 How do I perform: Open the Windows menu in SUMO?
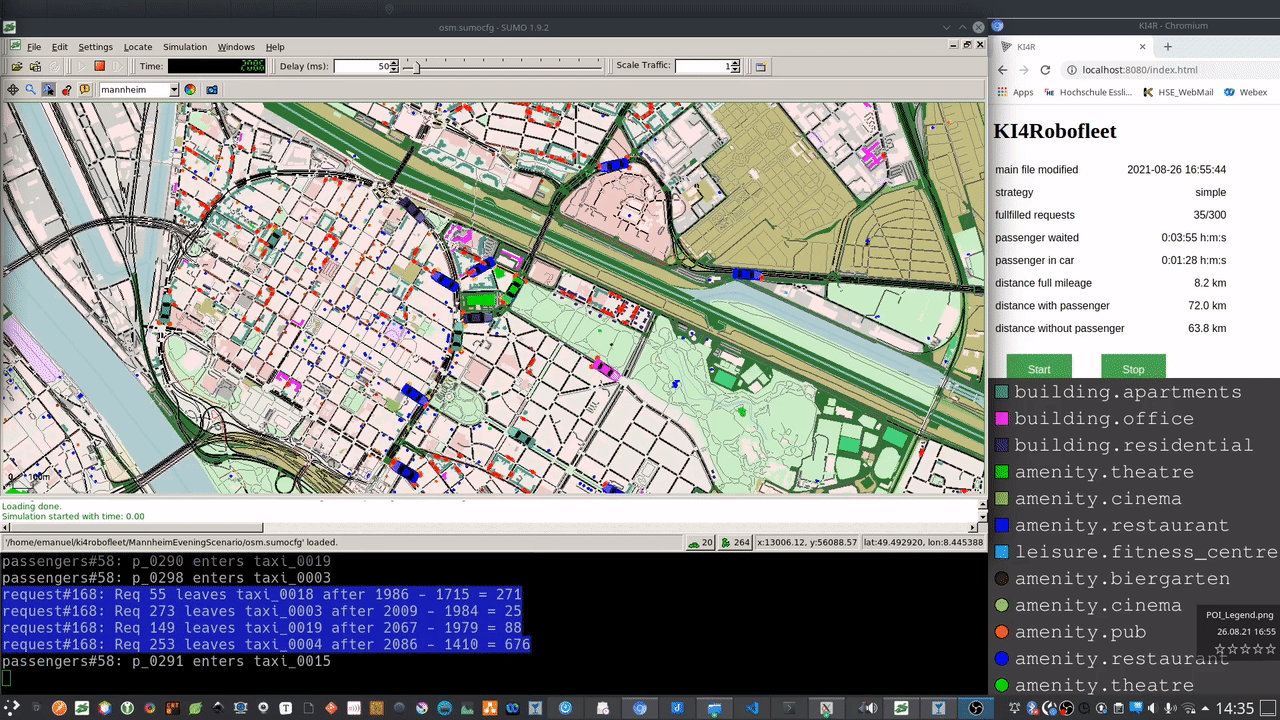point(236,47)
